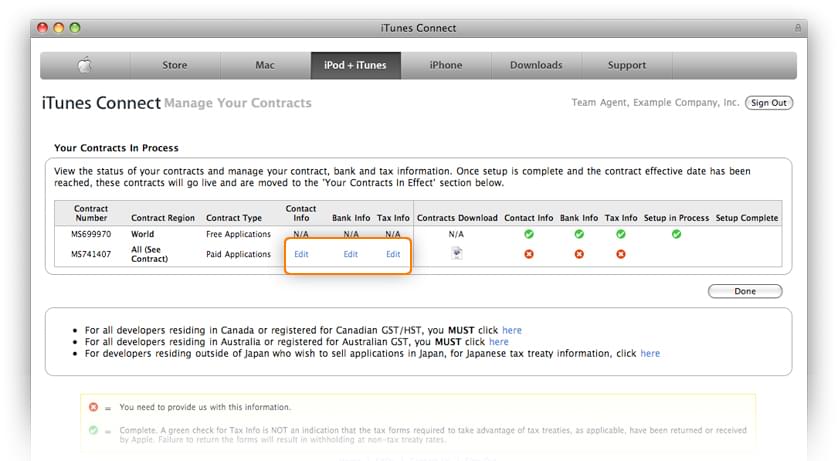The image size is (838, 461).
Task: Click the Done button
Action: 745,291
